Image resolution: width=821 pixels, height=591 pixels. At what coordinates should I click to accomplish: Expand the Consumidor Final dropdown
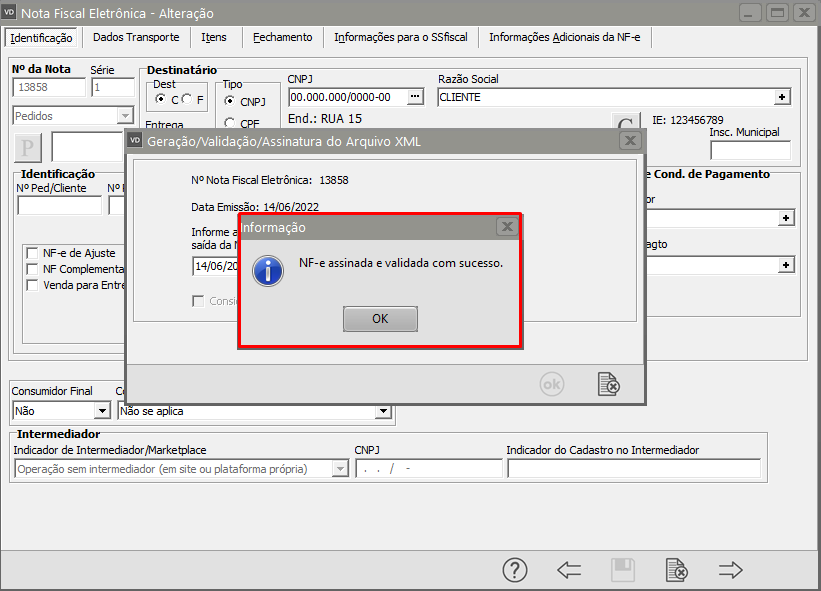(x=102, y=411)
